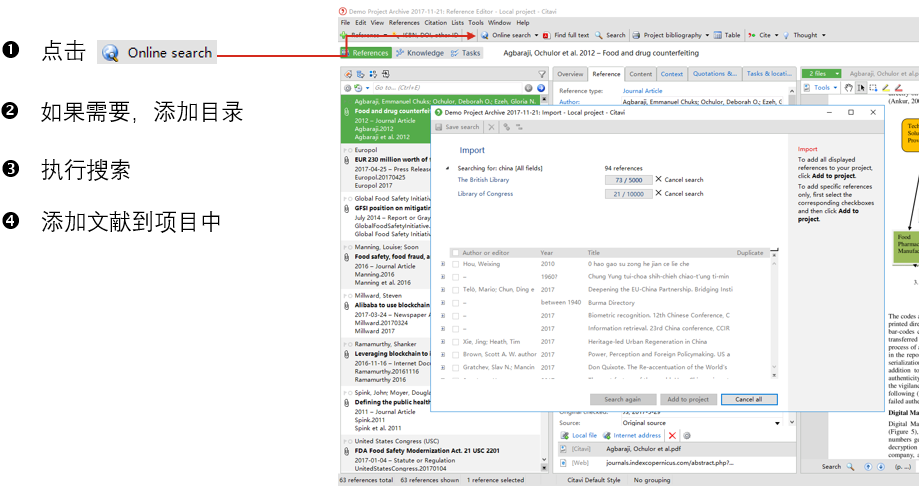Select the Tasks & locations tab

[x=769, y=74]
